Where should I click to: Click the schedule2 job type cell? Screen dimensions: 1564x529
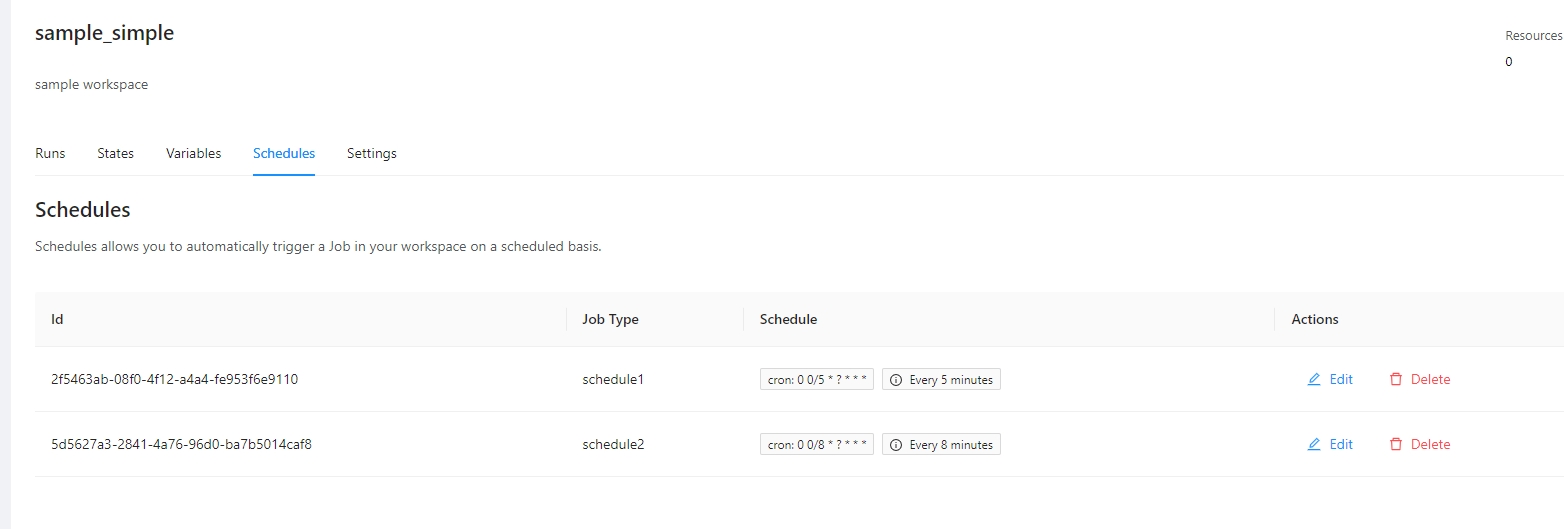(613, 445)
